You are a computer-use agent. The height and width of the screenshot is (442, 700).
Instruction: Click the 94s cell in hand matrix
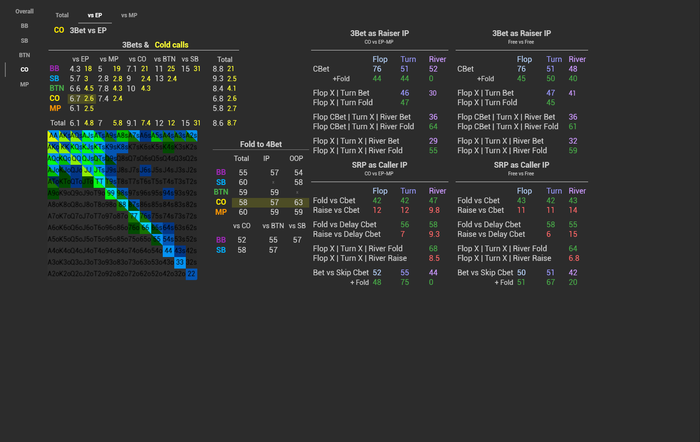[x=168, y=193]
